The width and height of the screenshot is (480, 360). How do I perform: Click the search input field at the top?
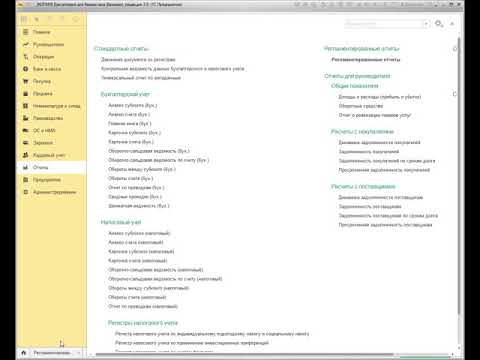tap(384, 24)
